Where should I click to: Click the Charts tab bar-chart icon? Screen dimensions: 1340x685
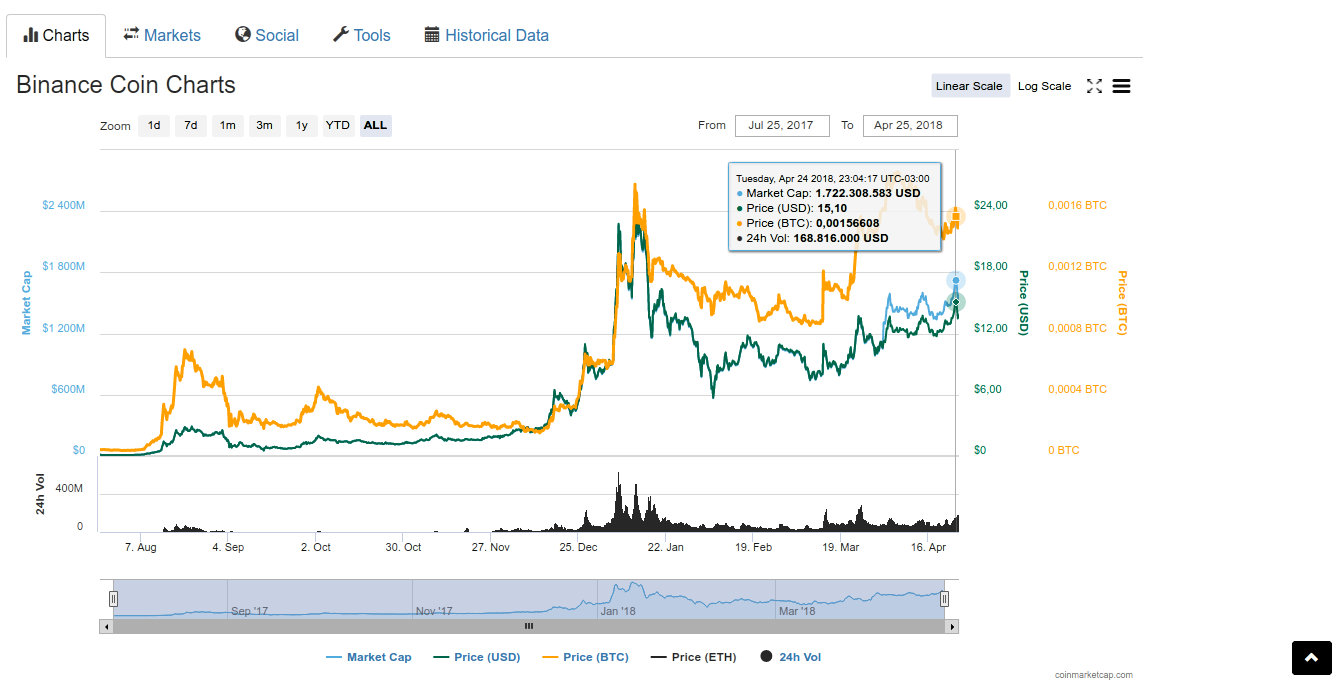[31, 35]
